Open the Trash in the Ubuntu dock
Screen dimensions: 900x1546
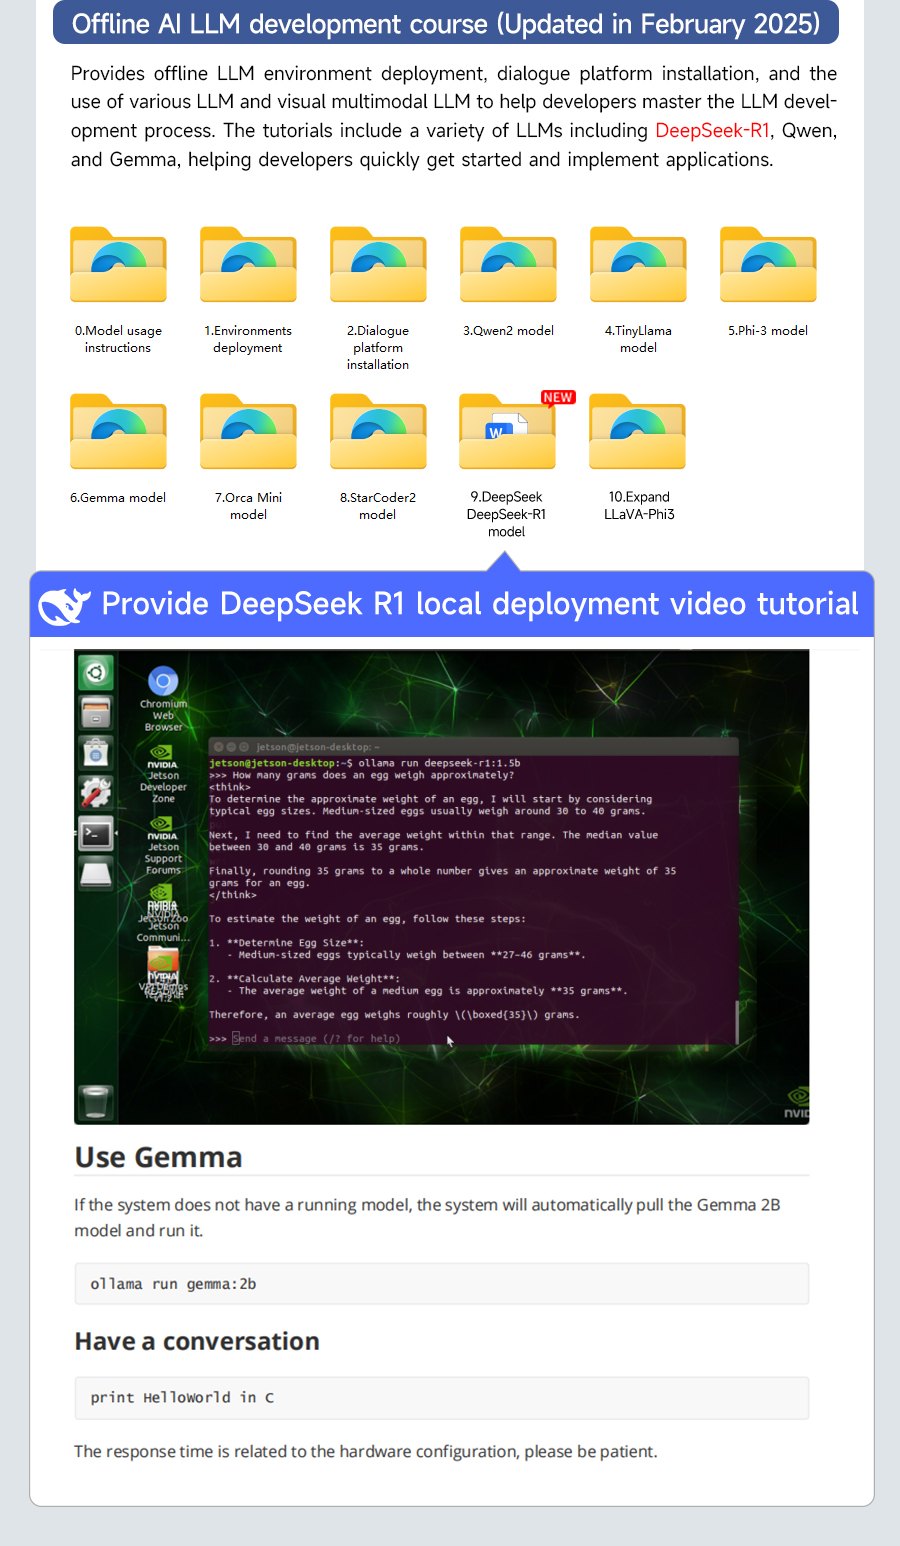tap(96, 1101)
